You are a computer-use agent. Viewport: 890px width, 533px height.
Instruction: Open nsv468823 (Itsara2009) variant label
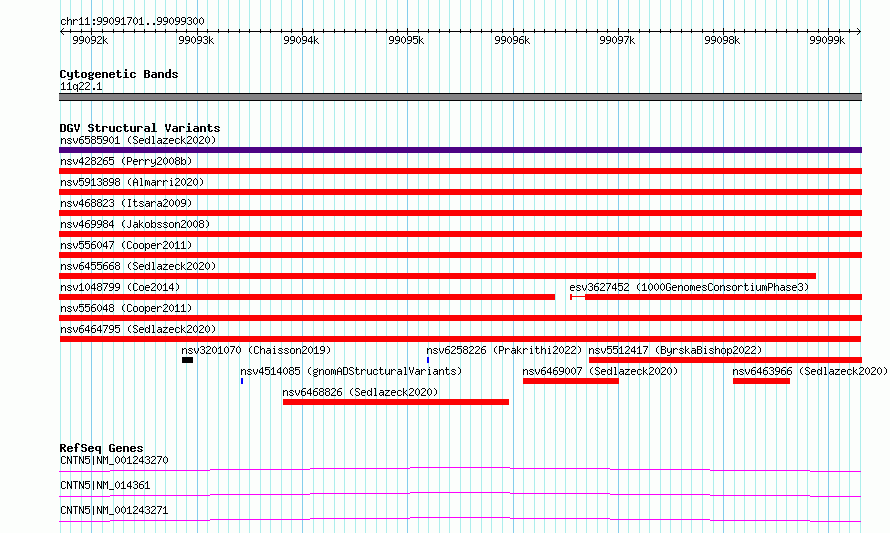coord(126,203)
